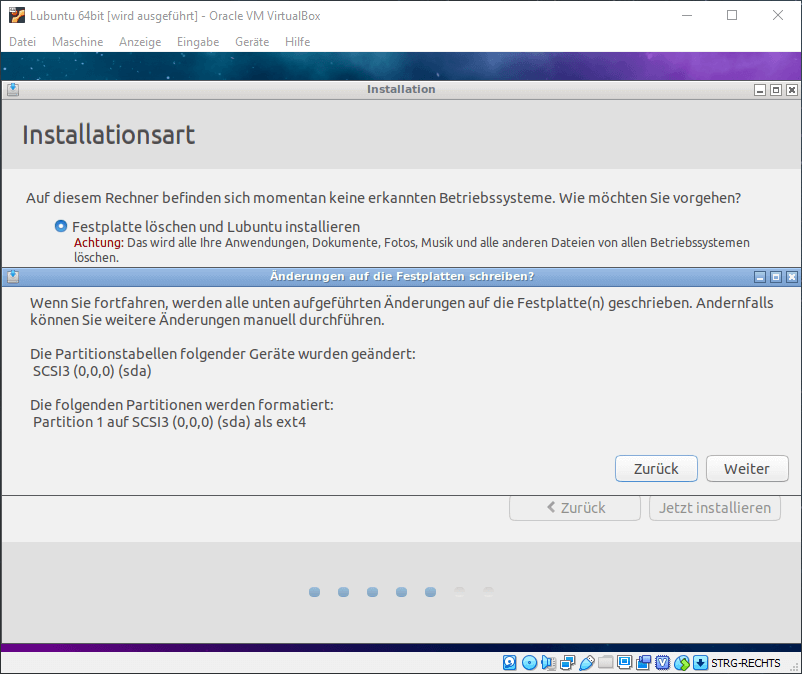Click the greyed Zurück button with arrow

click(575, 508)
